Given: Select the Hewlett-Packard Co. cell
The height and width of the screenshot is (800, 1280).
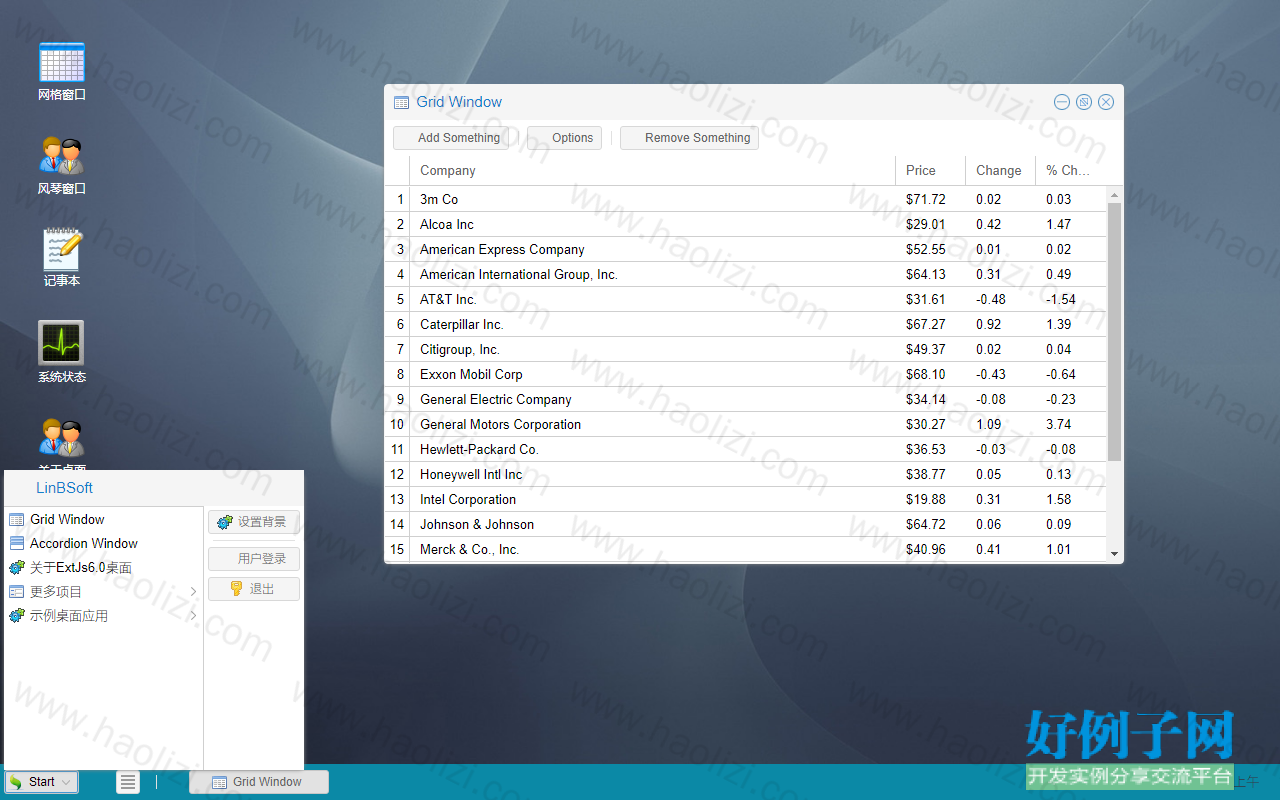Looking at the screenshot, I should [x=652, y=449].
